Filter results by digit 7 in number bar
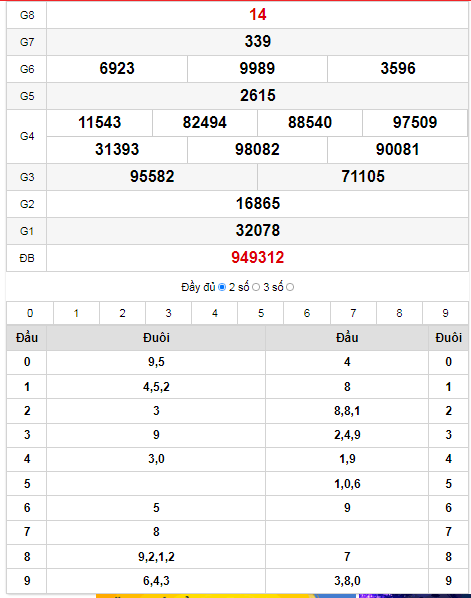 click(353, 313)
